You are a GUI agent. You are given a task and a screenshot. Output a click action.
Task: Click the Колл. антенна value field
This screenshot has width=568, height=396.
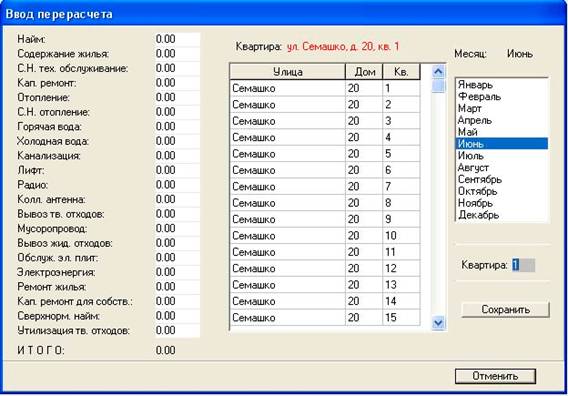click(177, 199)
